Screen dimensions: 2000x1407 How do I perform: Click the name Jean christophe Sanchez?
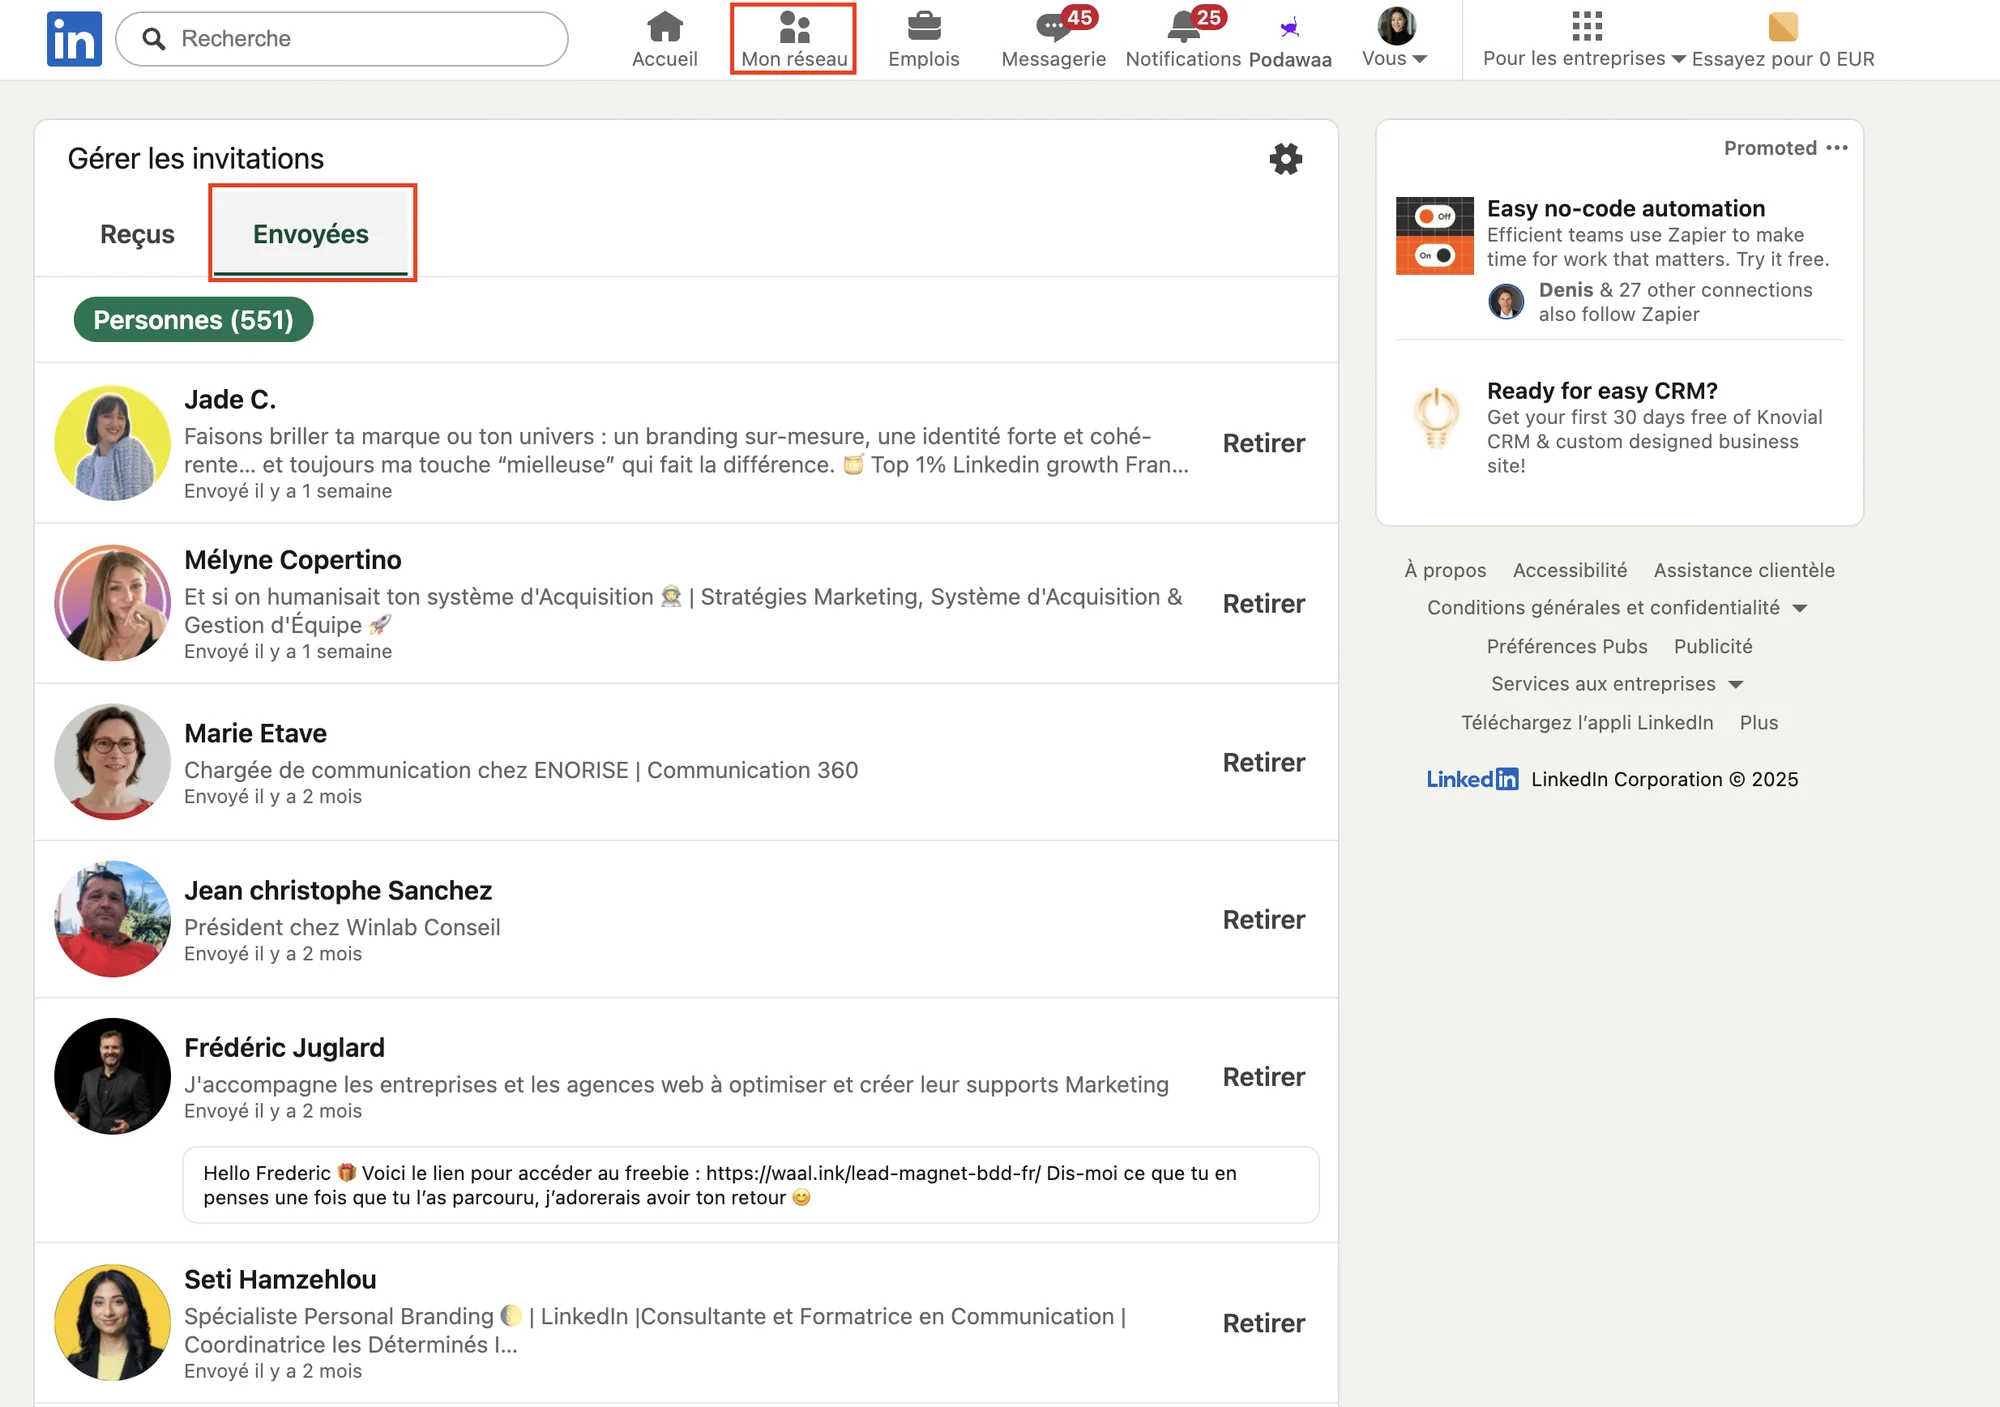point(338,890)
